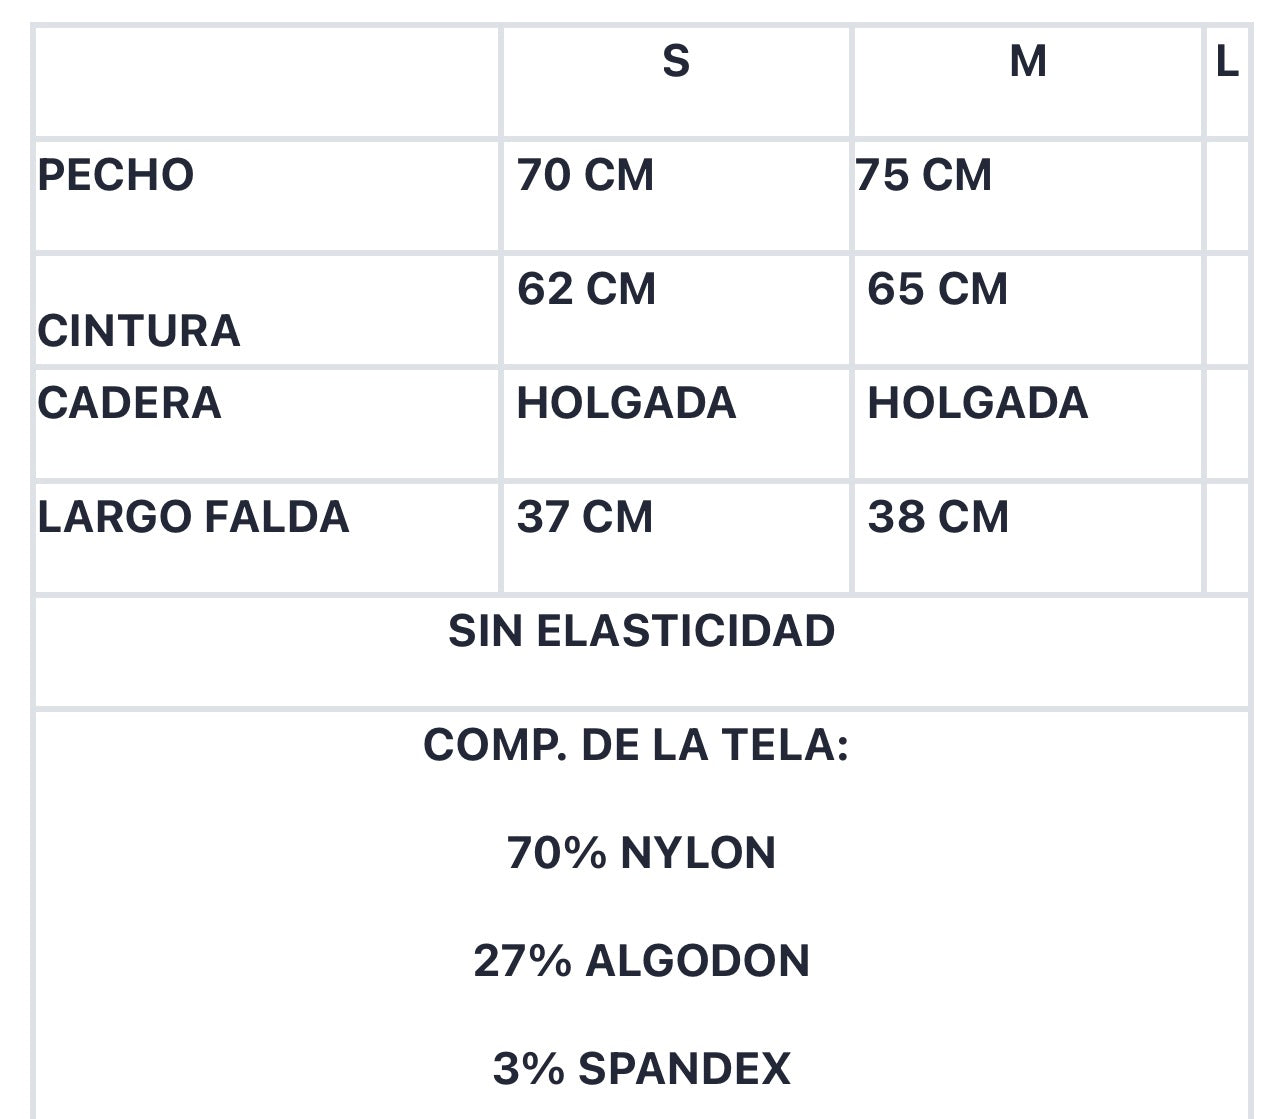The height and width of the screenshot is (1119, 1284).
Task: Click the 65 CM waist value
Action: click(937, 289)
